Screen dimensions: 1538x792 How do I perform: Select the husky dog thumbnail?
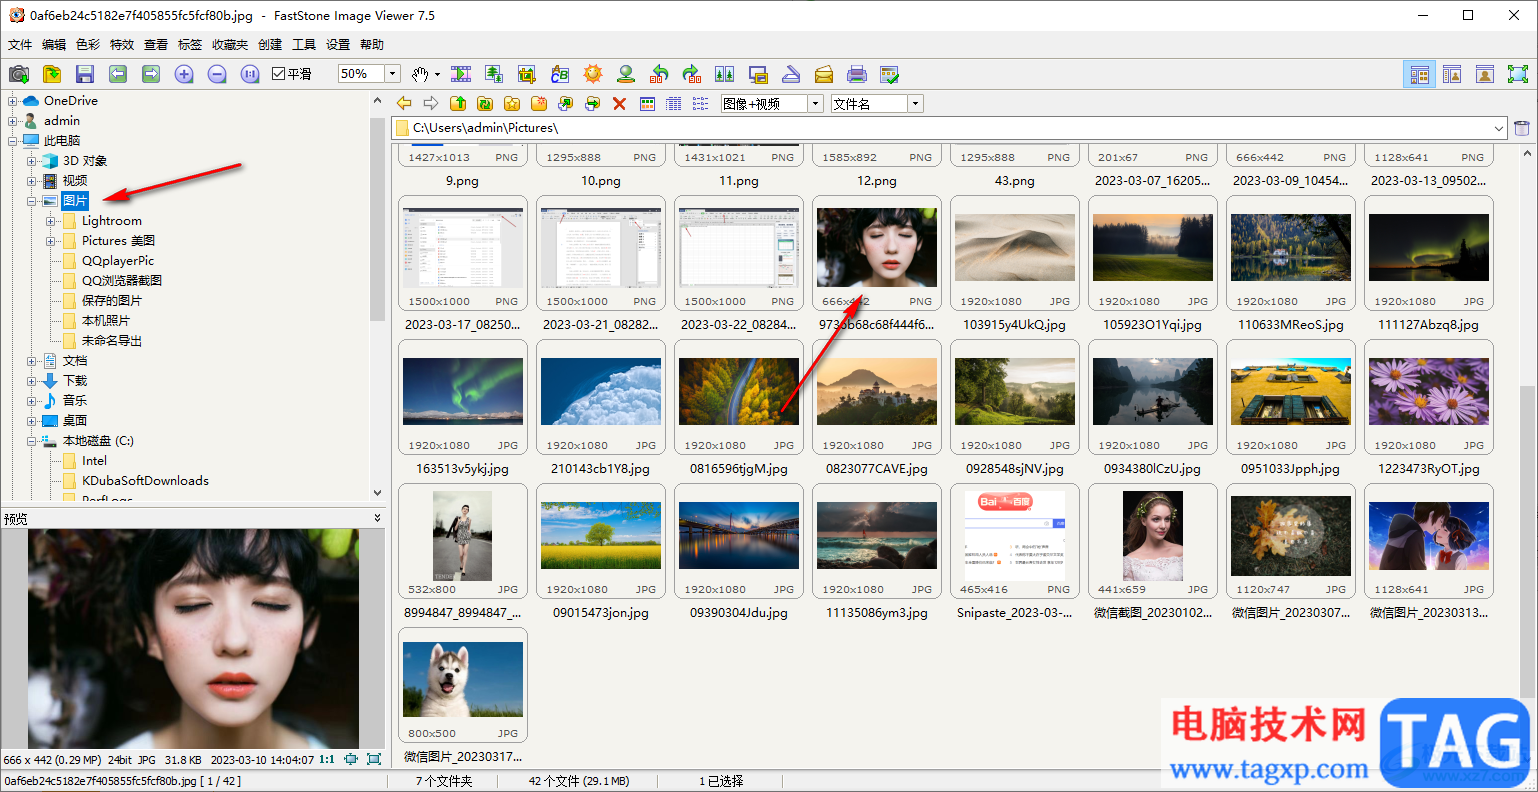pyautogui.click(x=462, y=680)
